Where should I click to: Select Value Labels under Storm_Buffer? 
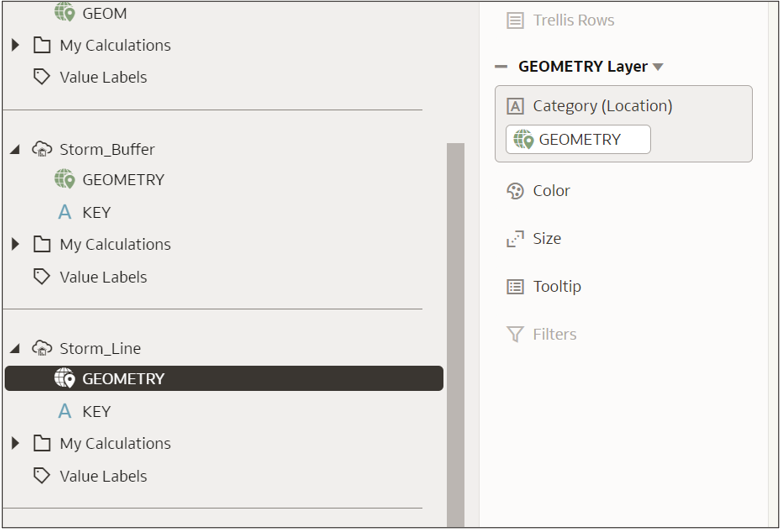(103, 277)
